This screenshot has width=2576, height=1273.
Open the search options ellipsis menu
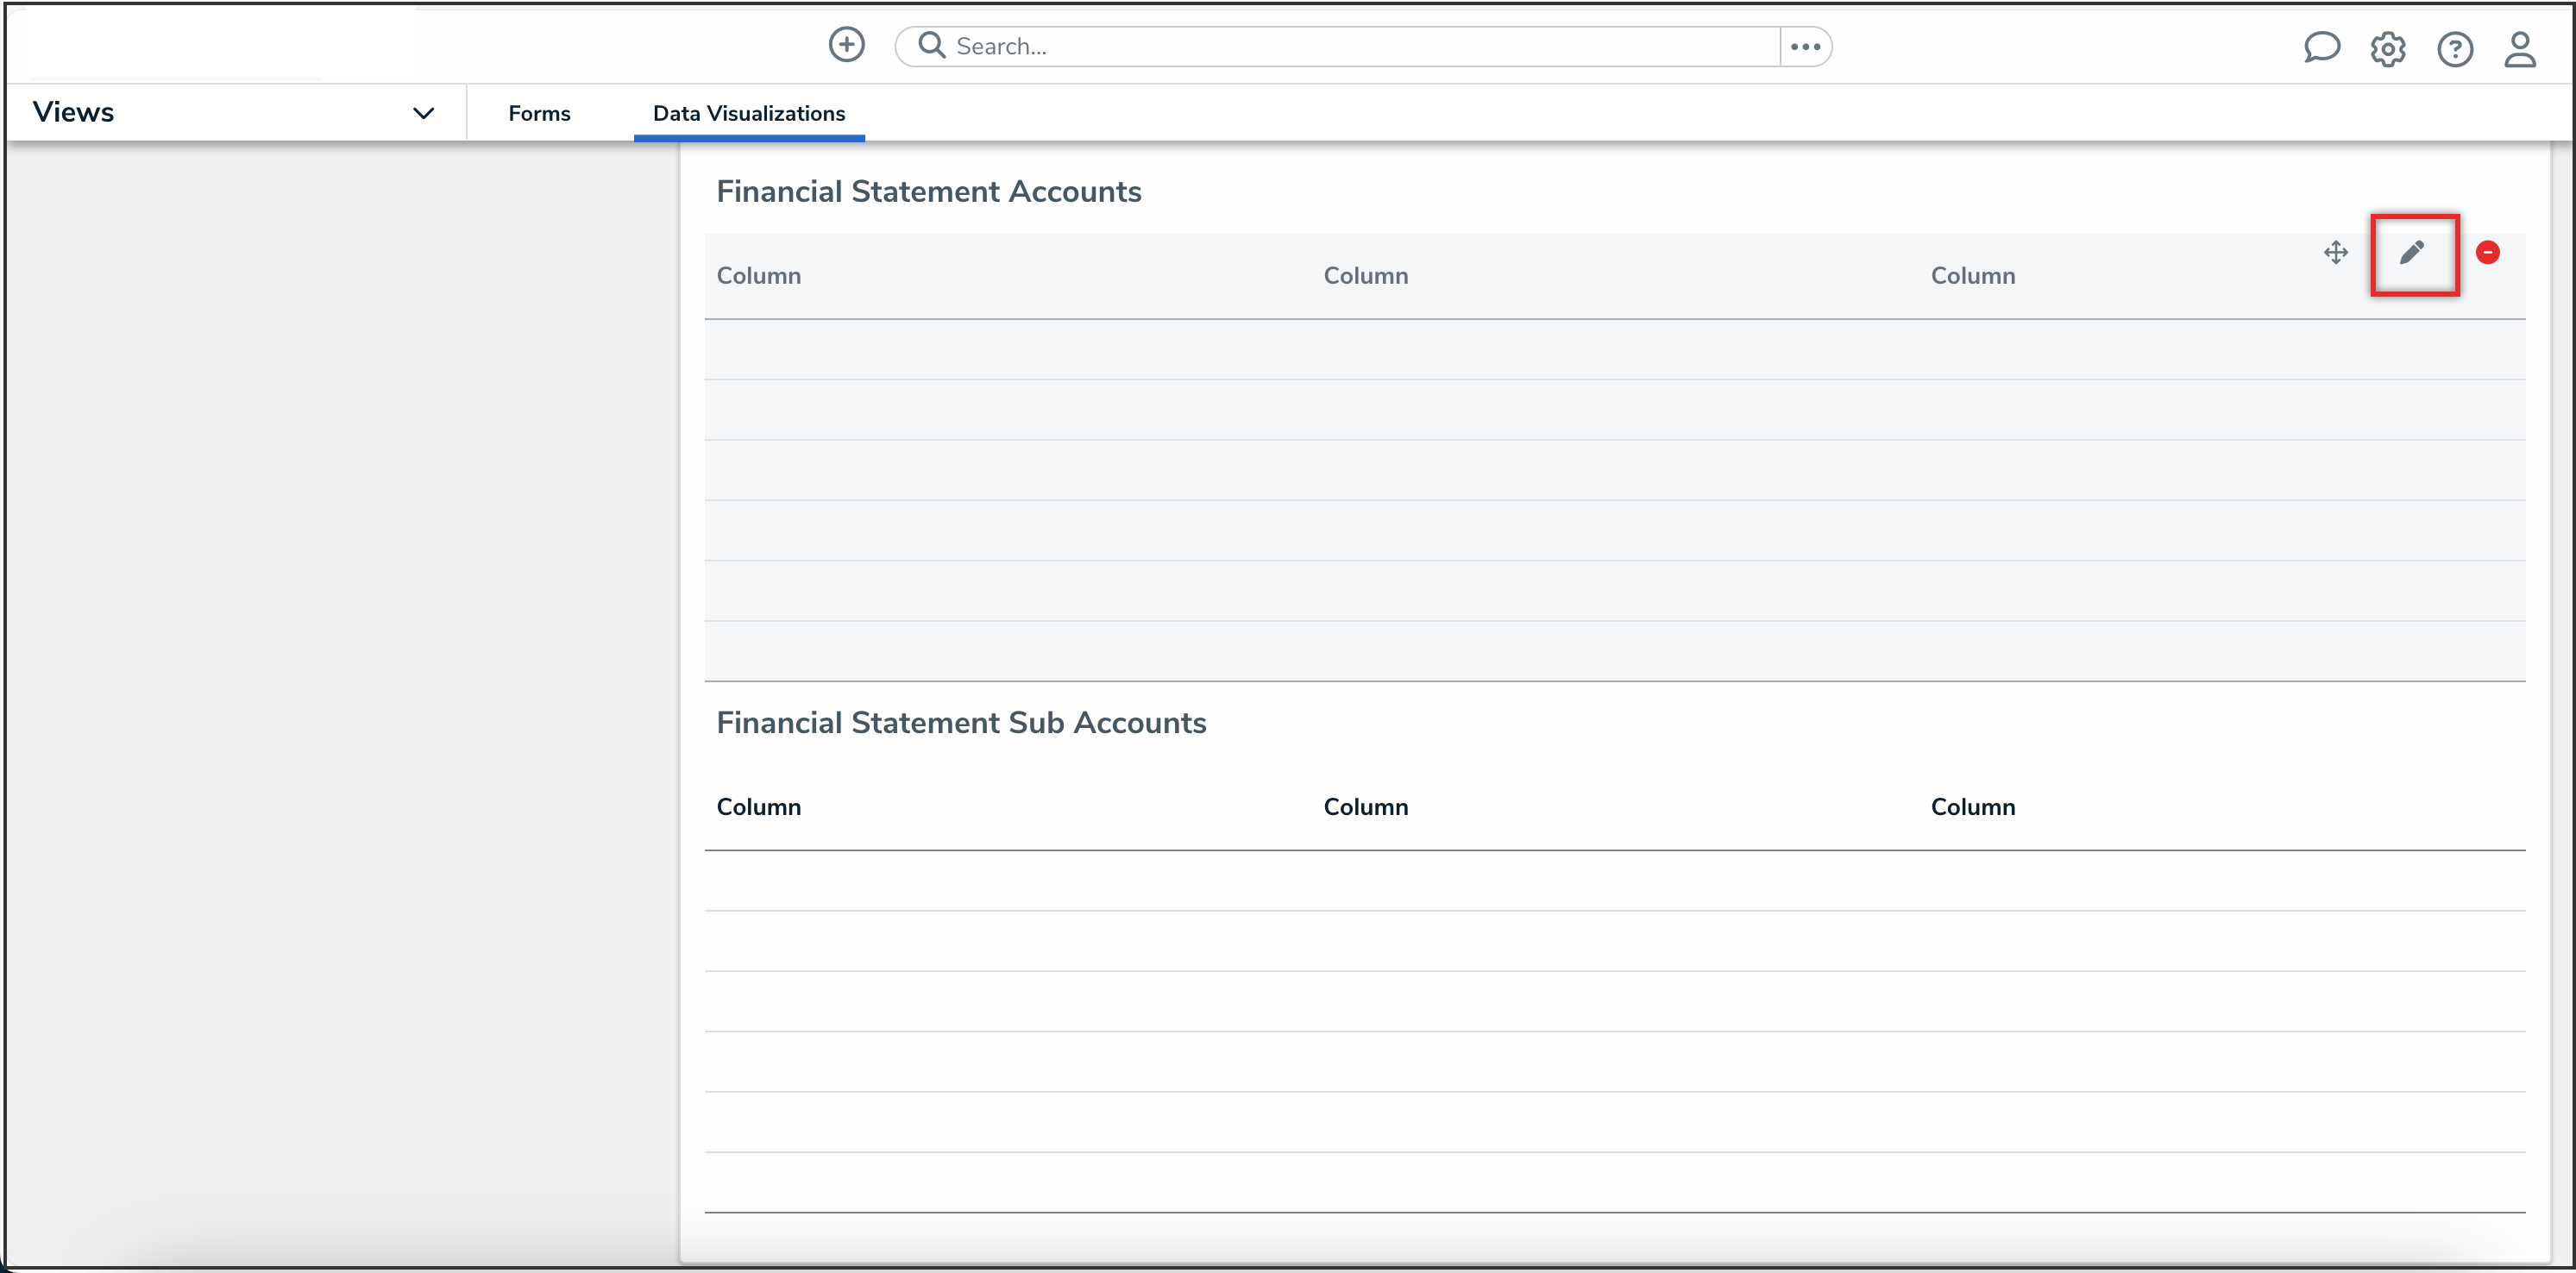tap(1805, 47)
